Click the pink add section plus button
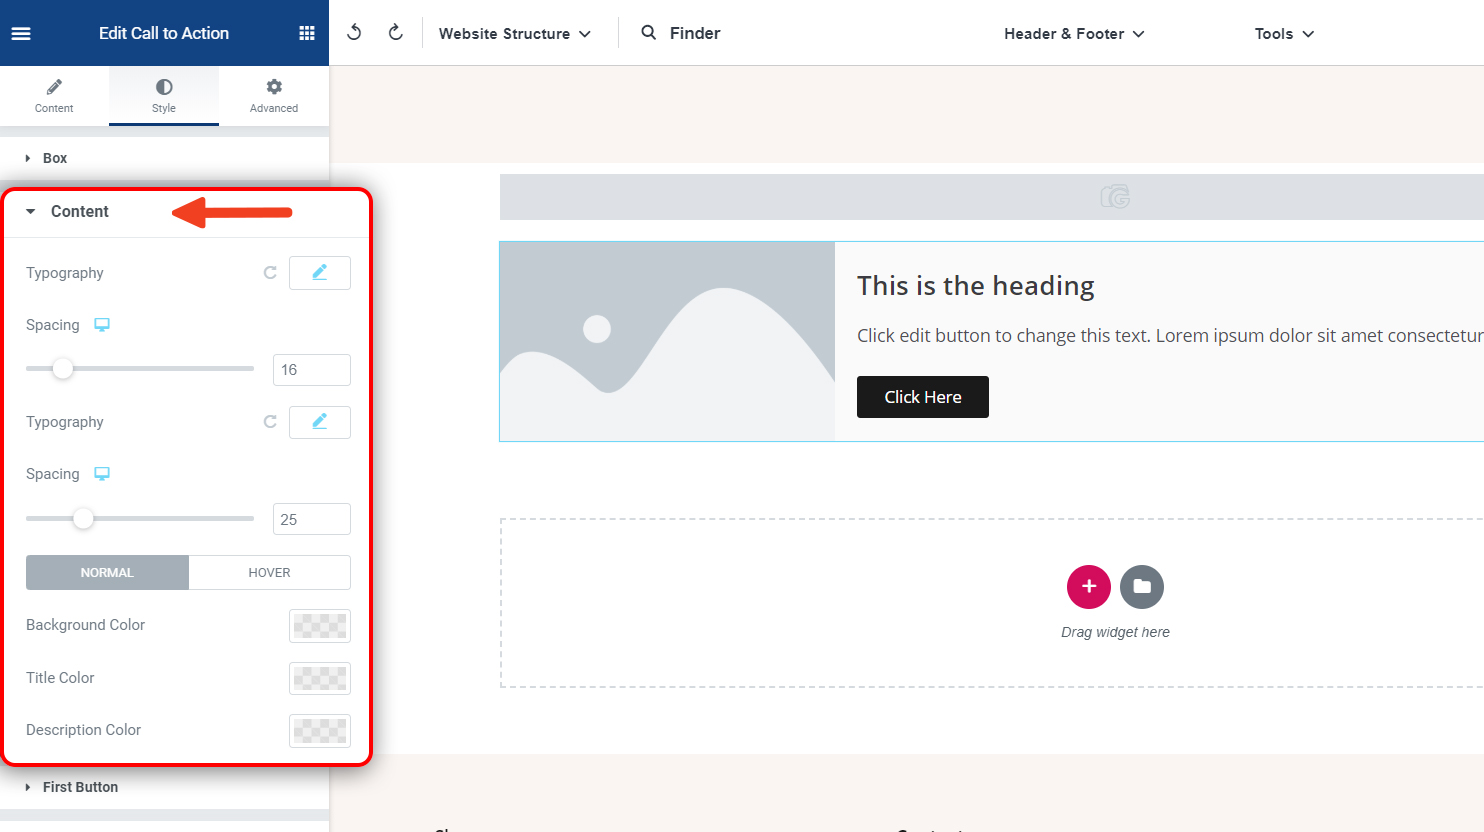Image resolution: width=1484 pixels, height=832 pixels. 1089,586
